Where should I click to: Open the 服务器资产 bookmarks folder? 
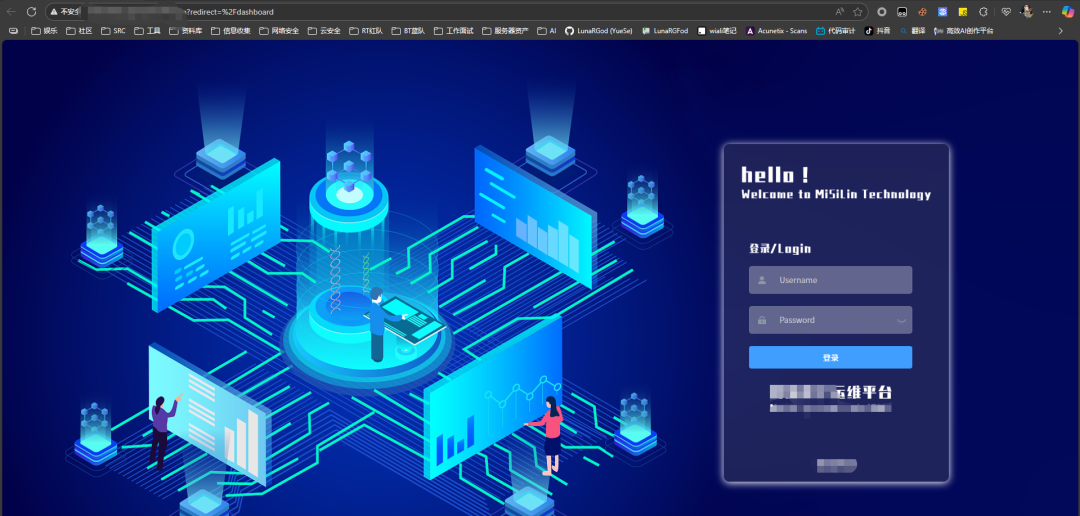(506, 30)
